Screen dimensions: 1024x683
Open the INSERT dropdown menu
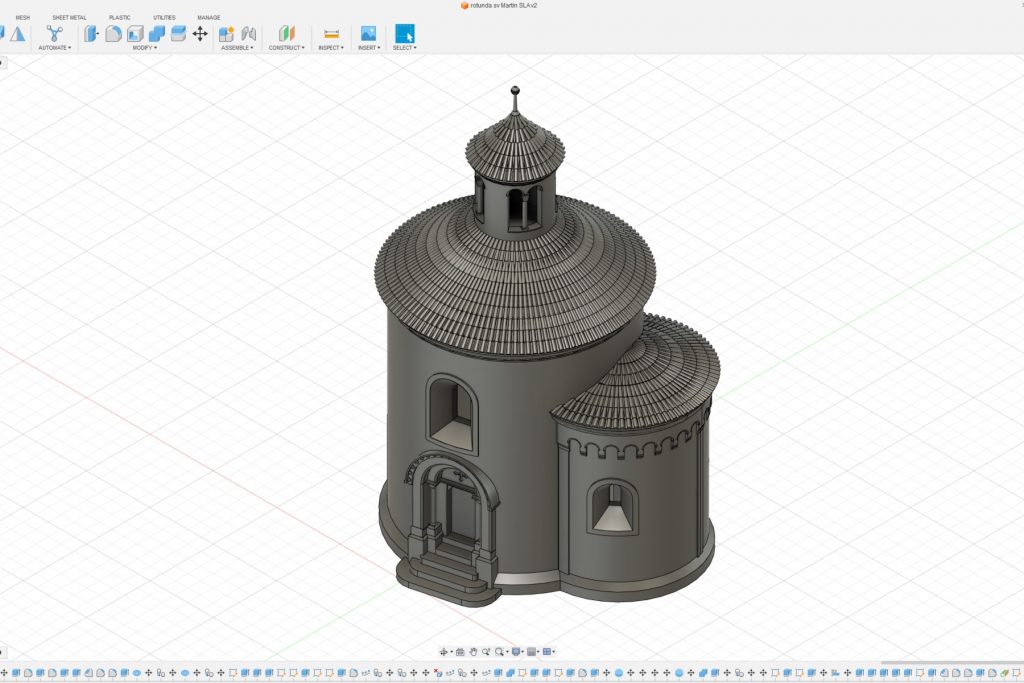point(369,48)
